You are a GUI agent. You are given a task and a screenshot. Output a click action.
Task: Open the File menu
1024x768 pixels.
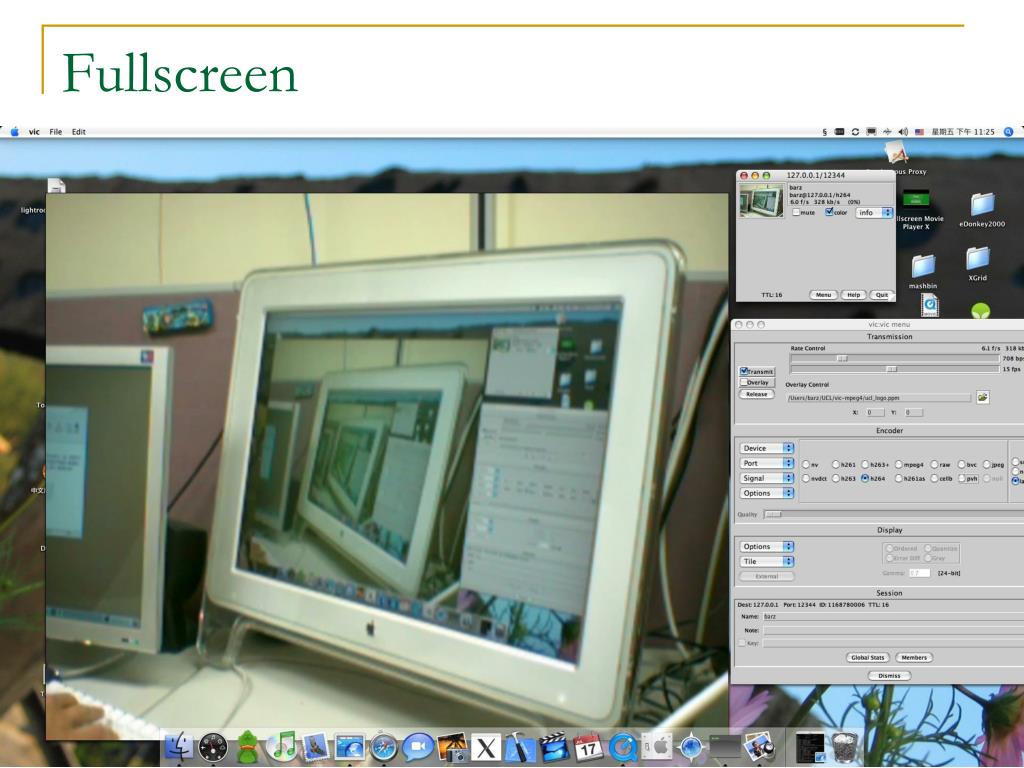pos(56,131)
